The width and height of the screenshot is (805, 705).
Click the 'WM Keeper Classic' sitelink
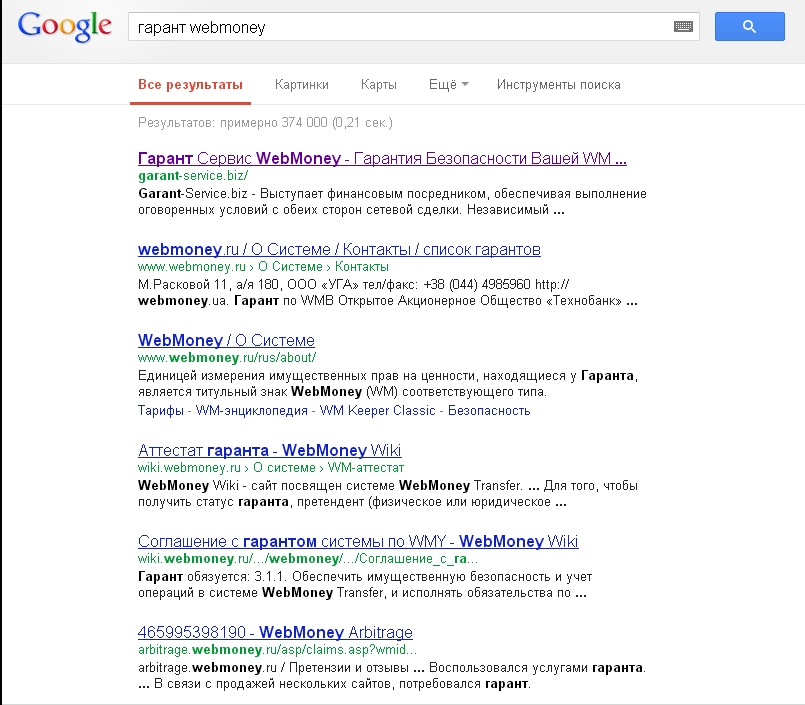coord(376,410)
